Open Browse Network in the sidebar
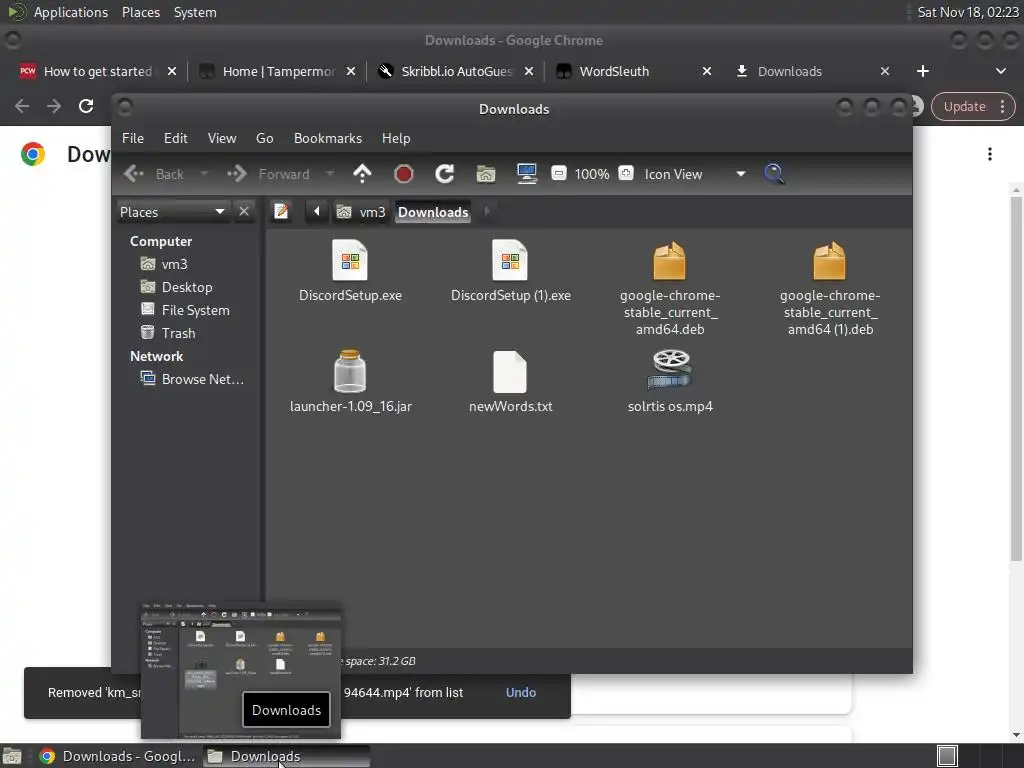This screenshot has height=768, width=1024. [x=192, y=379]
